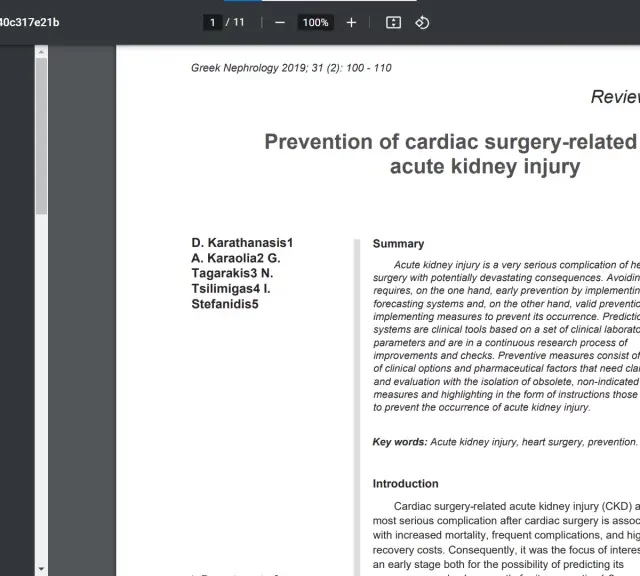Zoom in with the plus button
Screen dimensions: 640x576
[x=351, y=22]
